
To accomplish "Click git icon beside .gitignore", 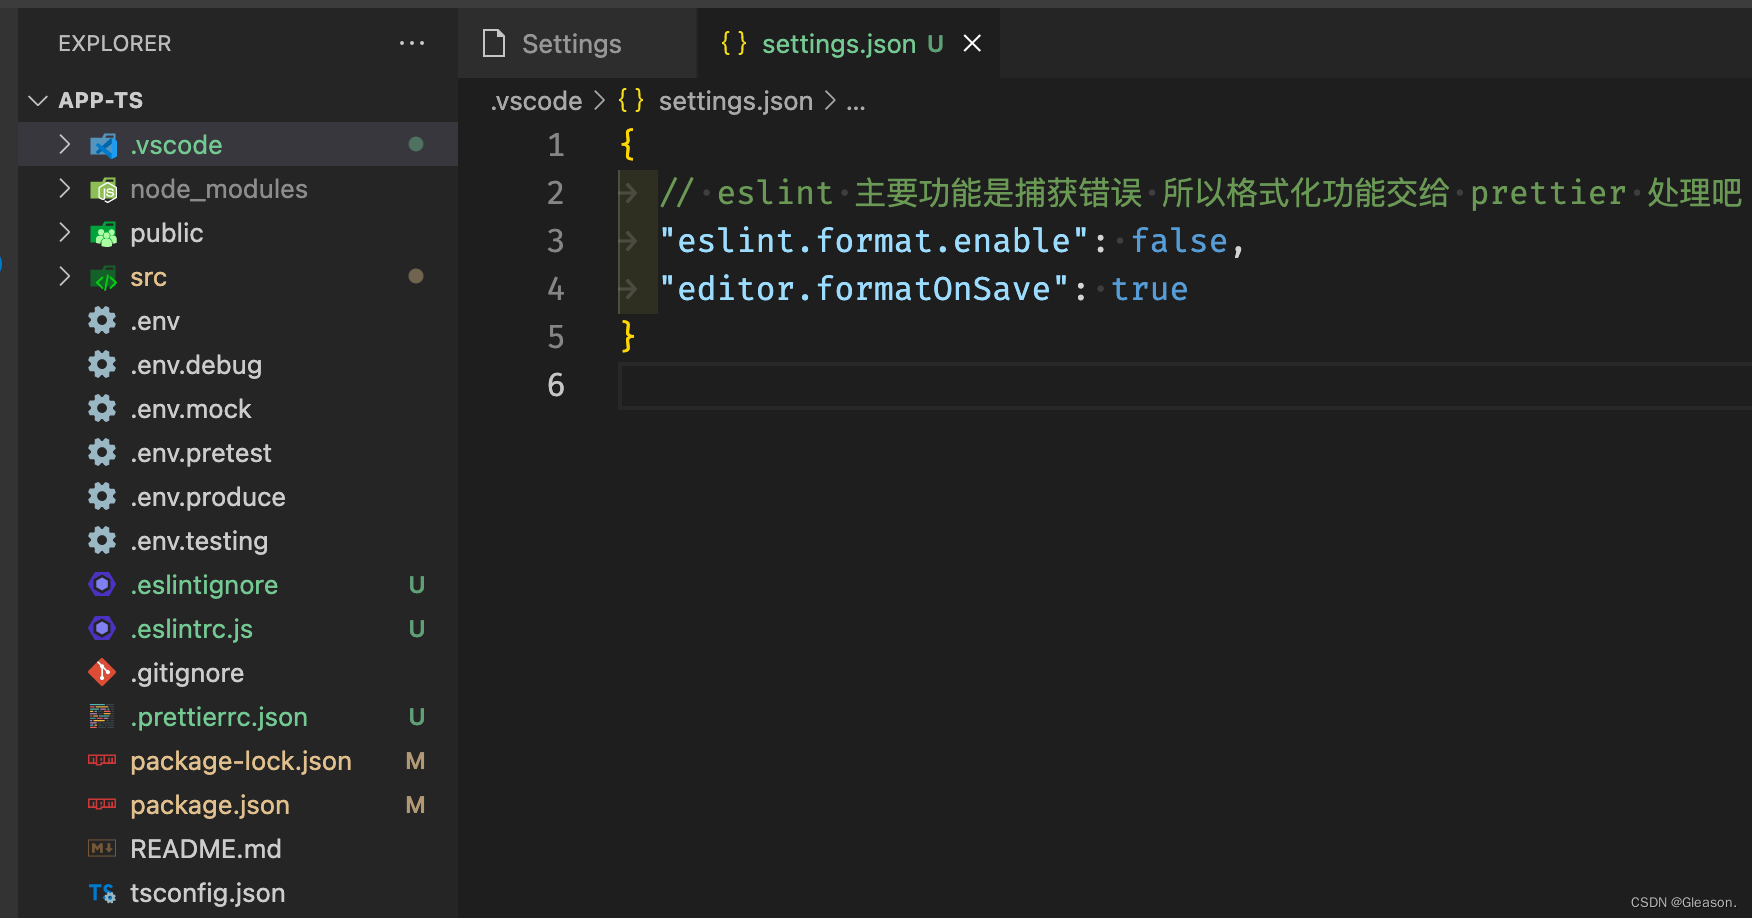I will tap(102, 672).
